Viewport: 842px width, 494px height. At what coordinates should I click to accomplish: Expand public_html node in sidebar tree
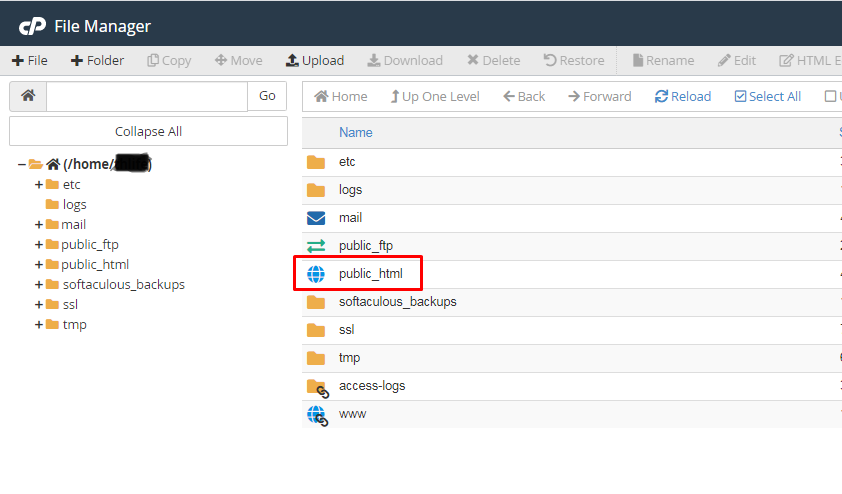(39, 264)
